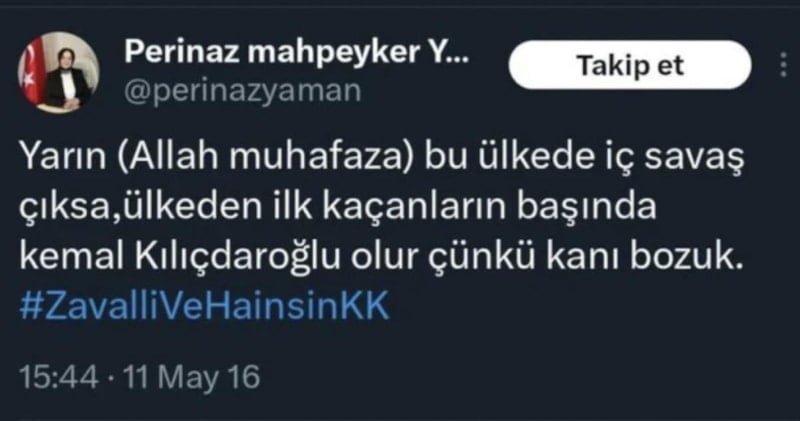Click the word Kılıçdaroğlu in the tweet
The width and height of the screenshot is (800, 421).
(237, 256)
